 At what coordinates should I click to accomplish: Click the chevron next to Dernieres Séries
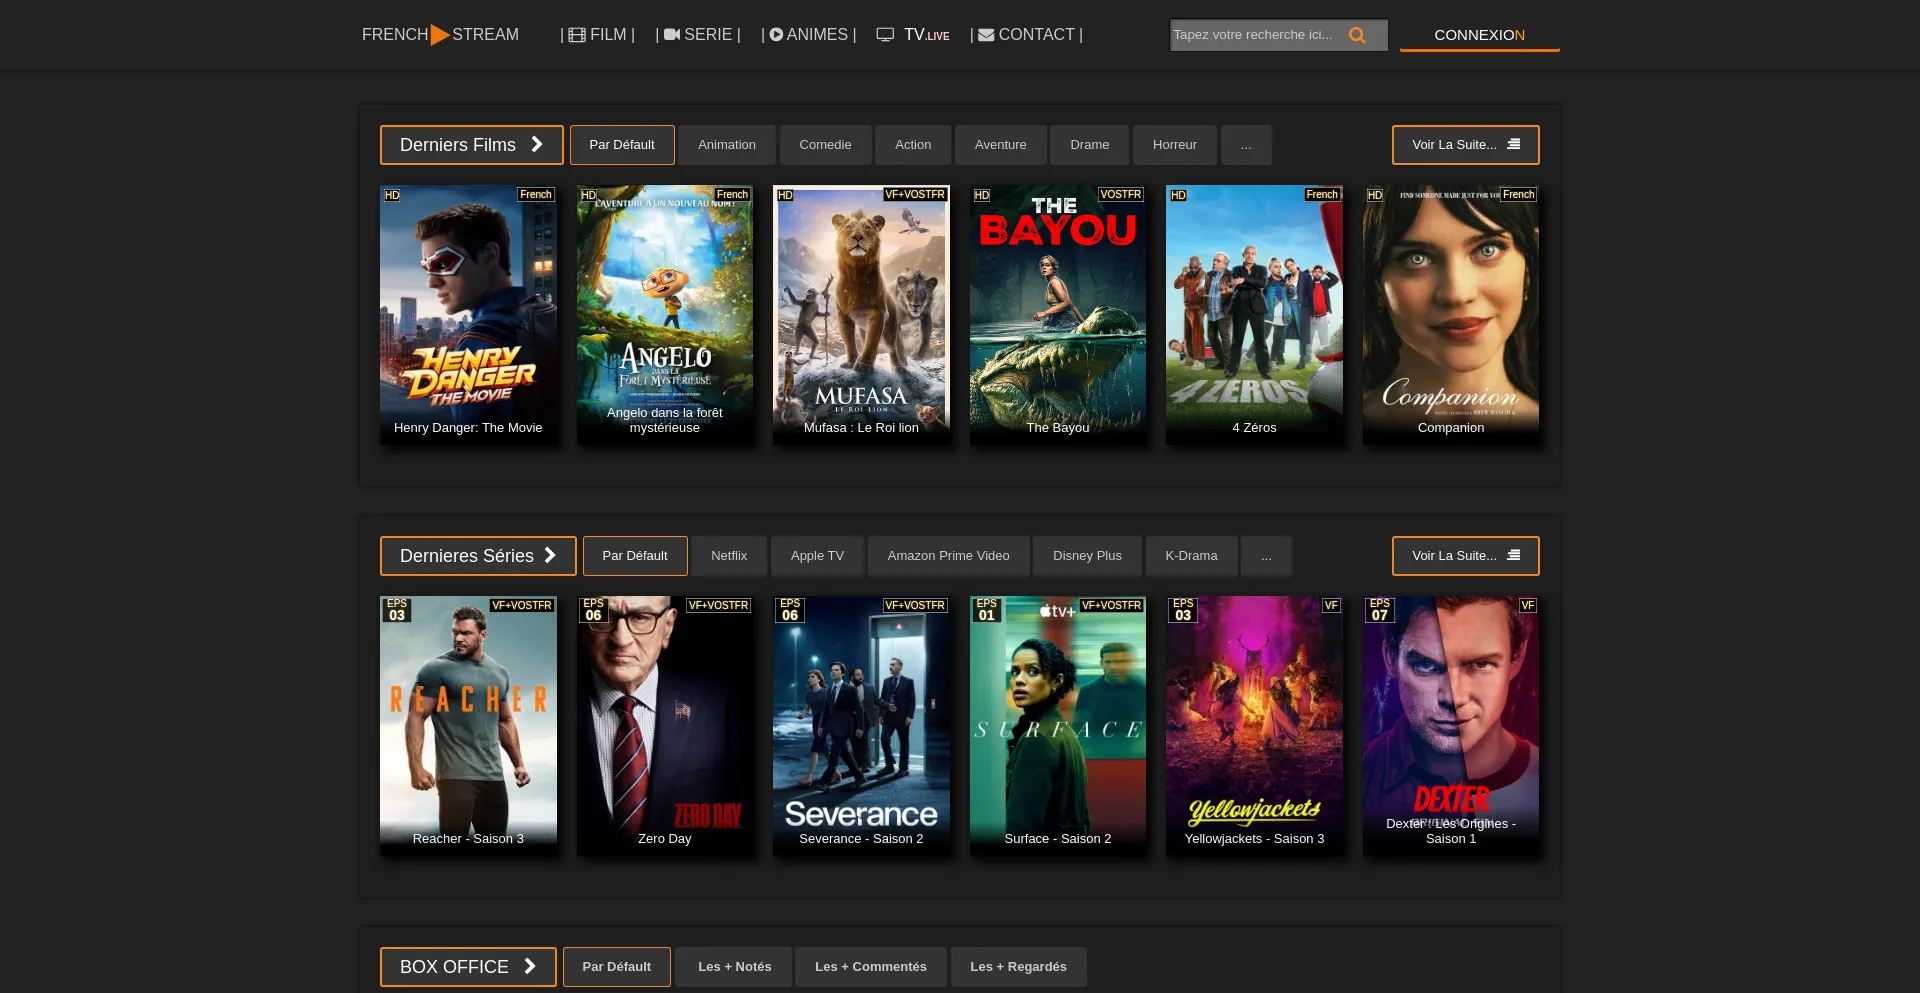550,555
